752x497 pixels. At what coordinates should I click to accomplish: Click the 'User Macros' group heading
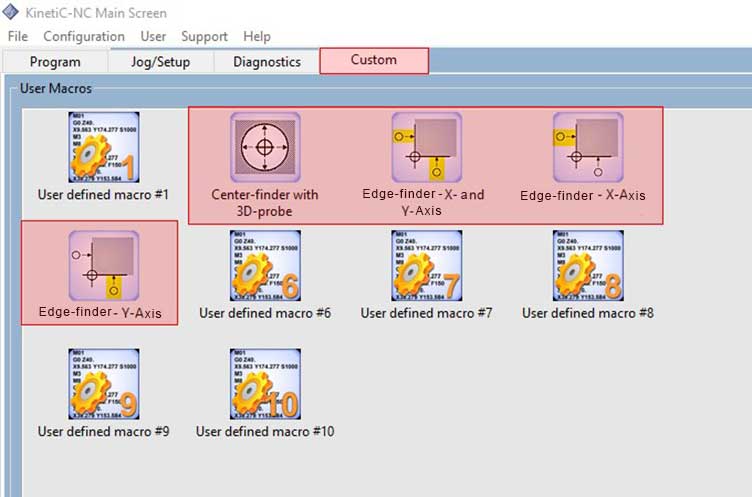point(56,88)
